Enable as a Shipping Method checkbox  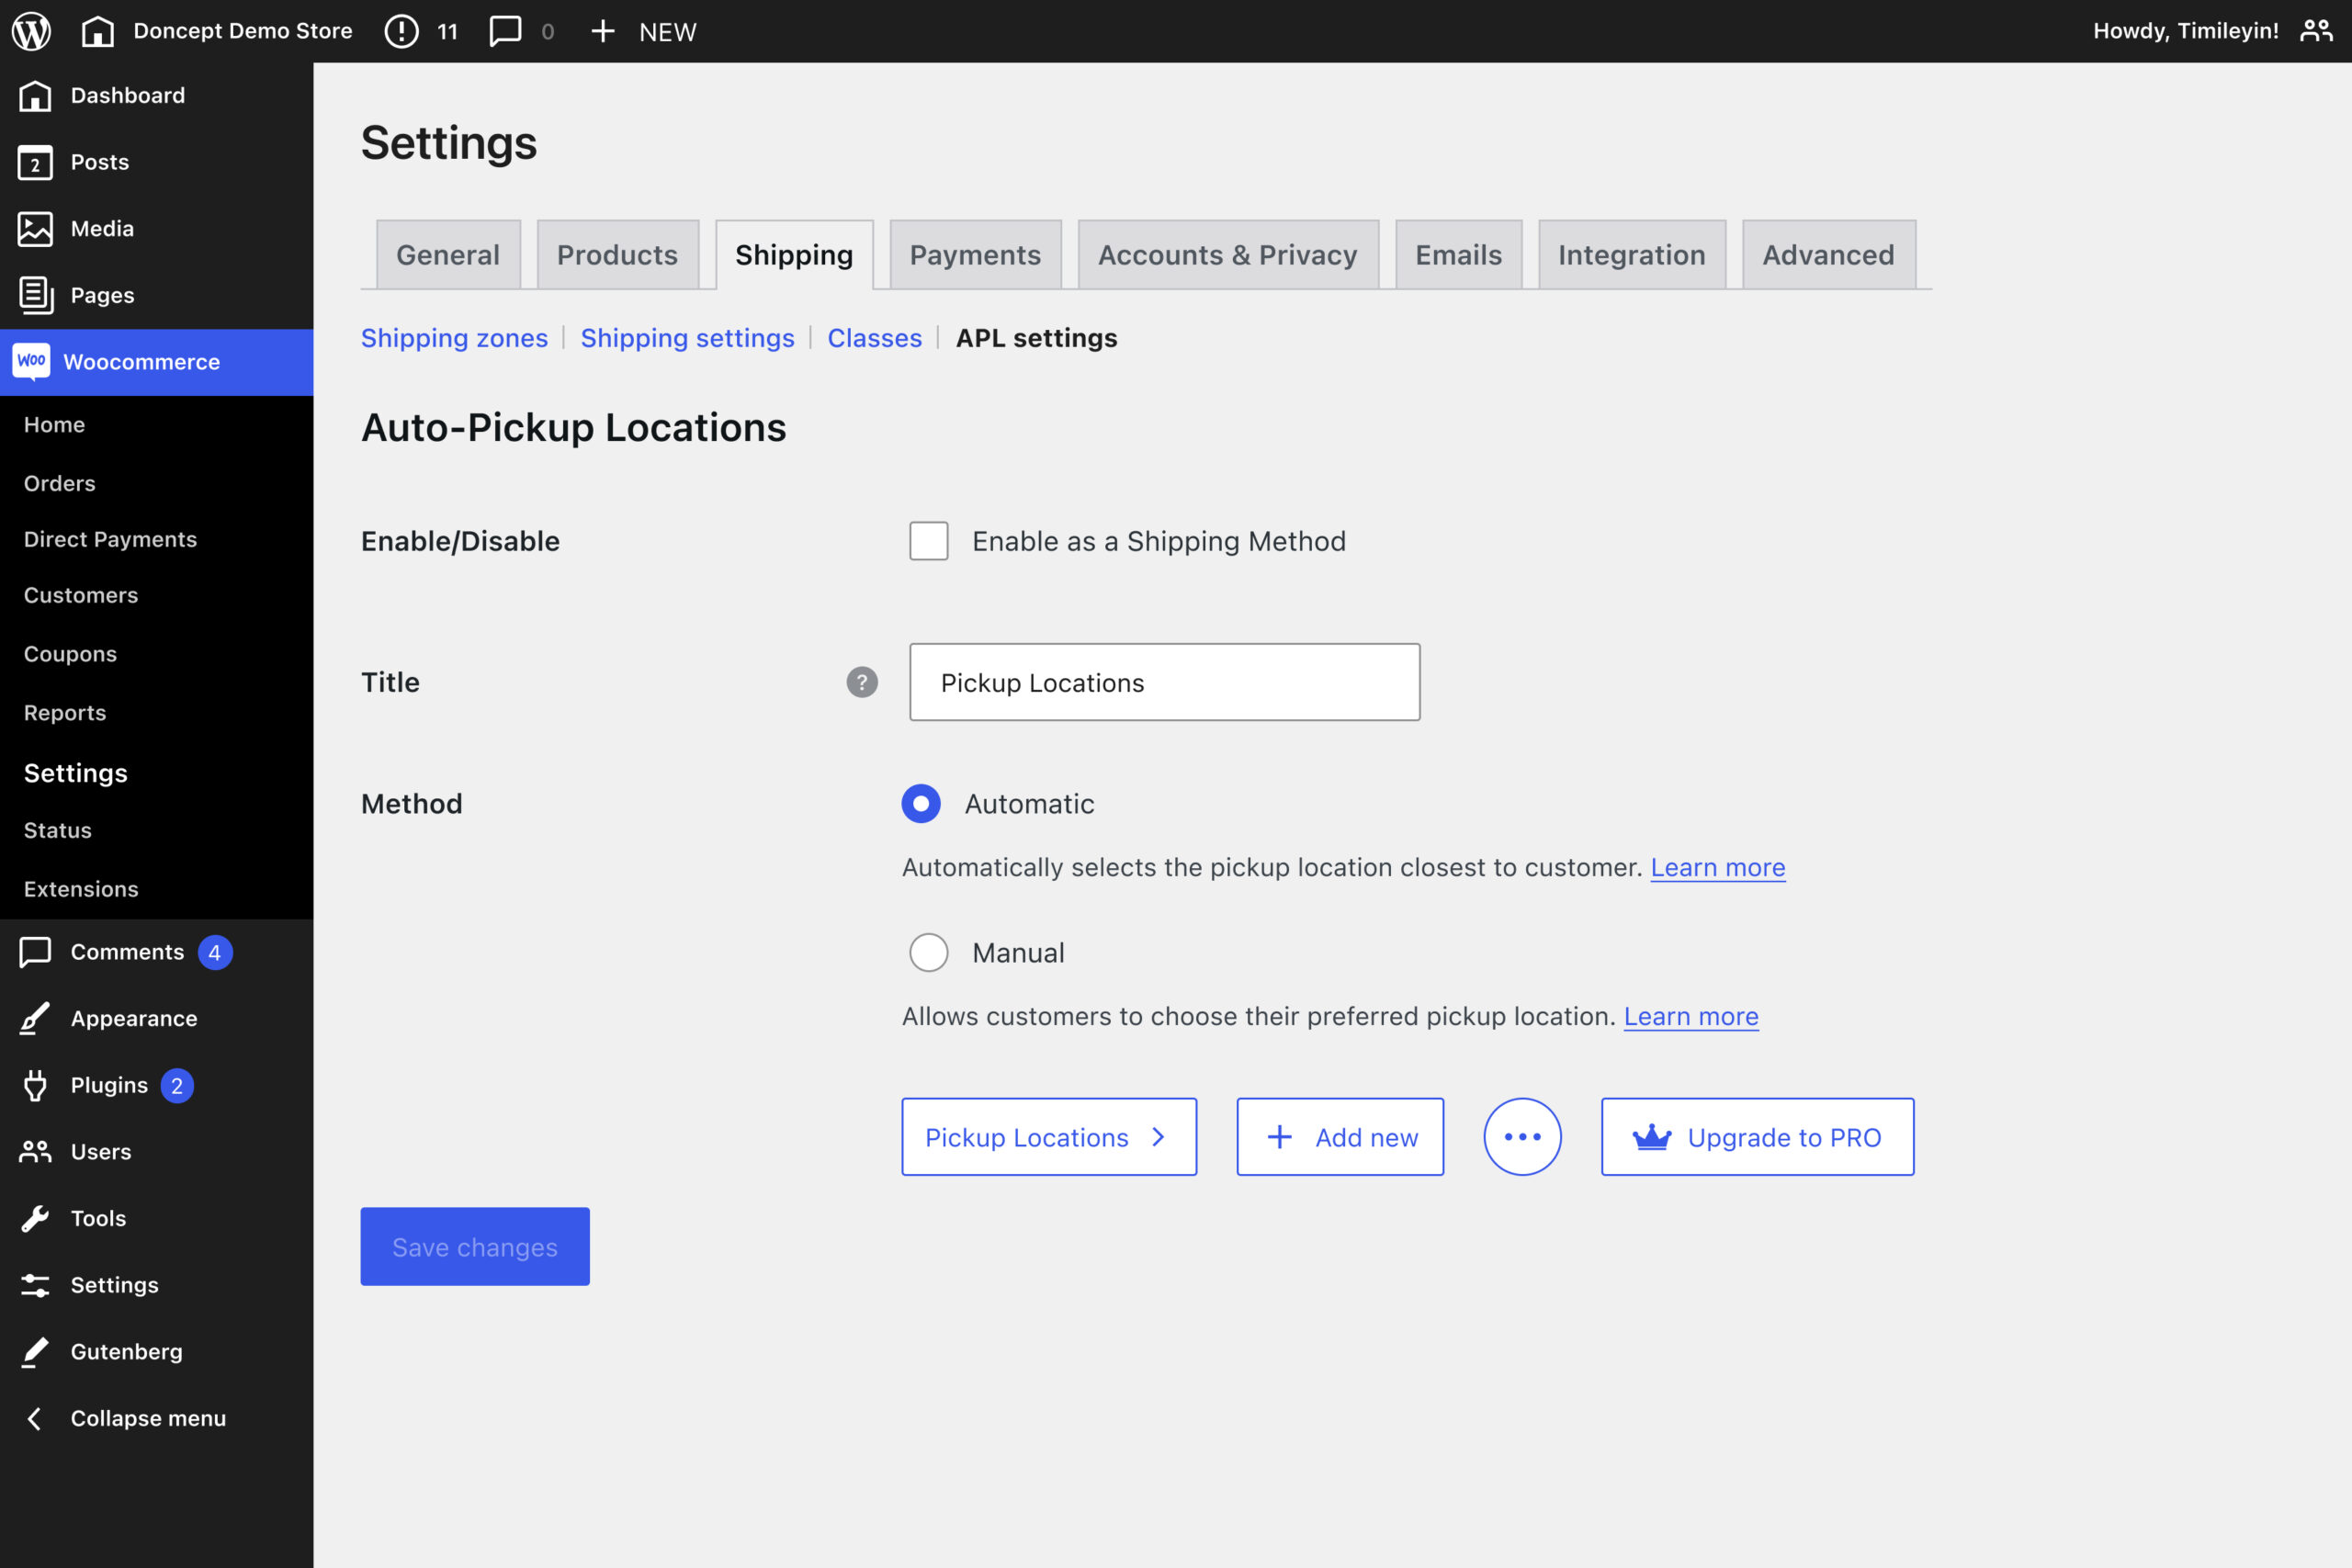click(928, 541)
